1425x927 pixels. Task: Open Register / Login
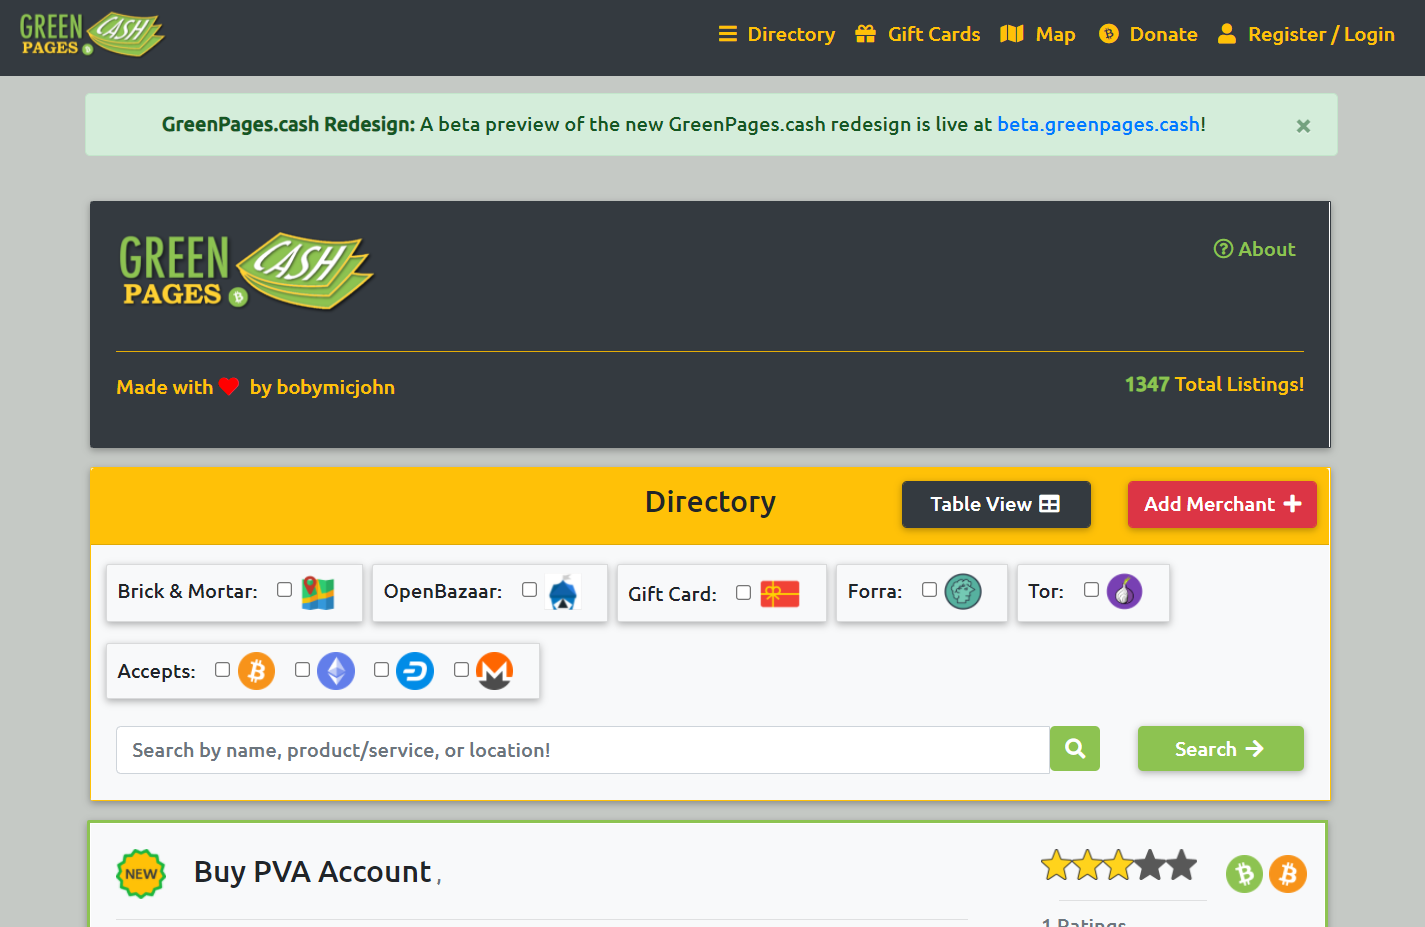1306,34
